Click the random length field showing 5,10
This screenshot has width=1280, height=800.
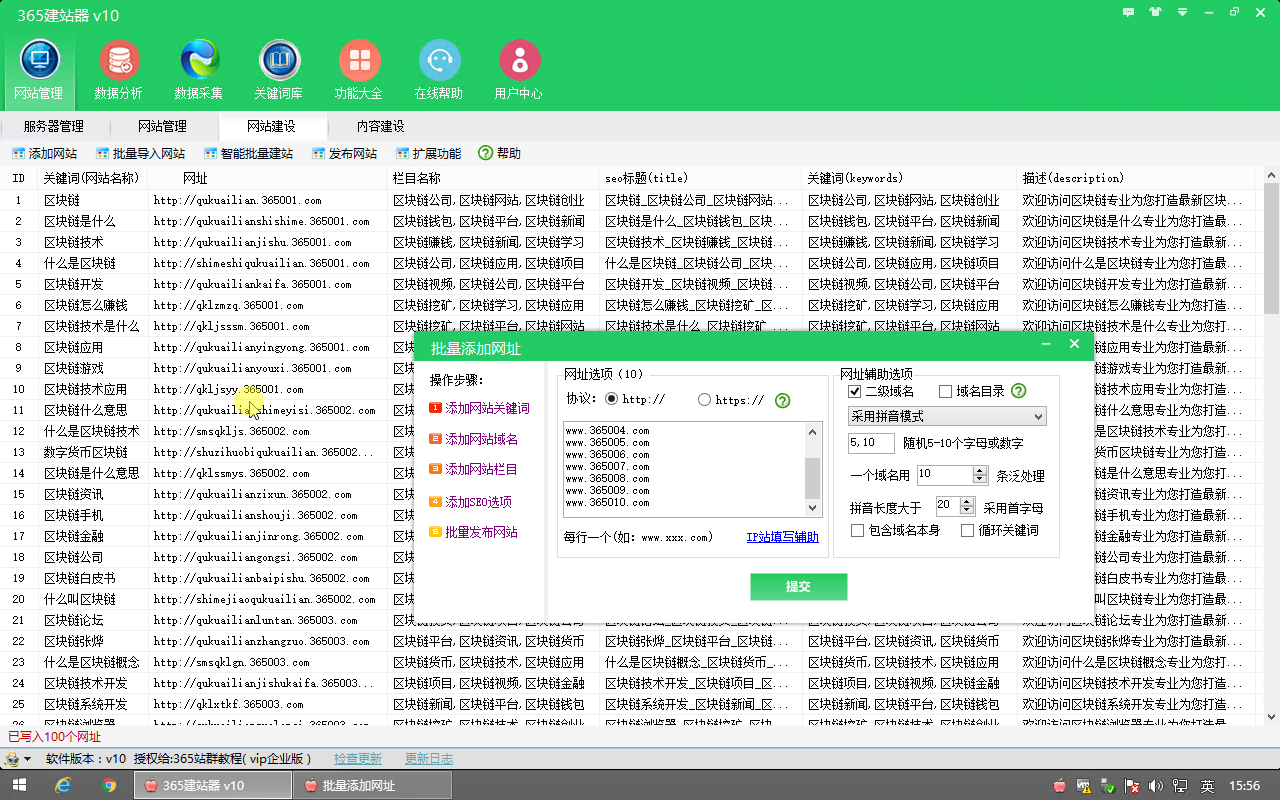click(x=871, y=443)
